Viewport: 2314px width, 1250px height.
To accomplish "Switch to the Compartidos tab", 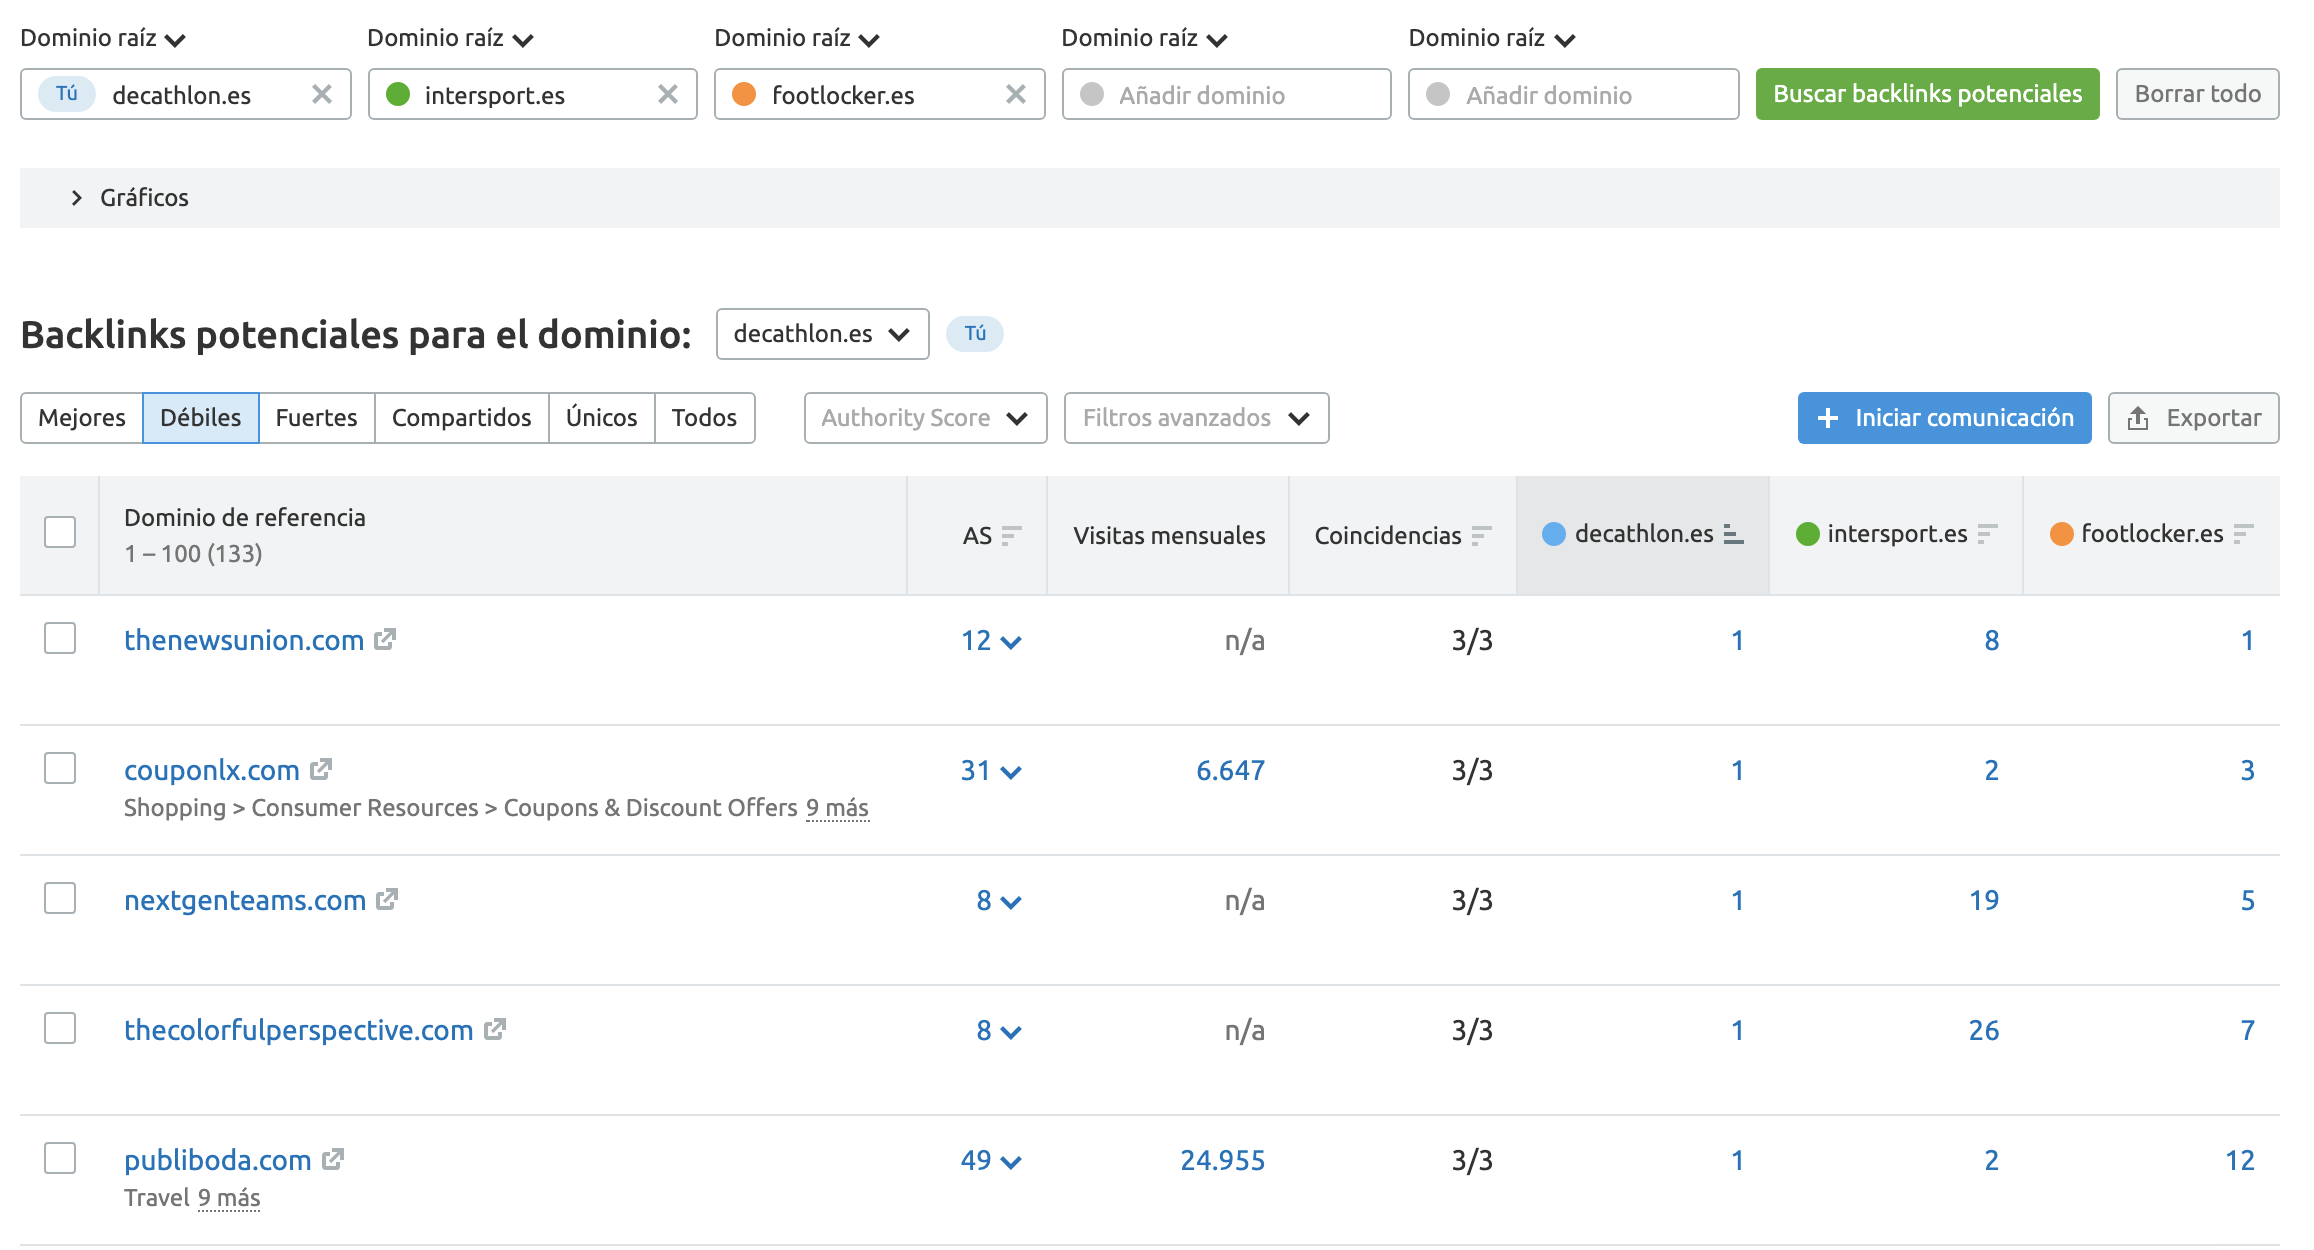I will 461,418.
